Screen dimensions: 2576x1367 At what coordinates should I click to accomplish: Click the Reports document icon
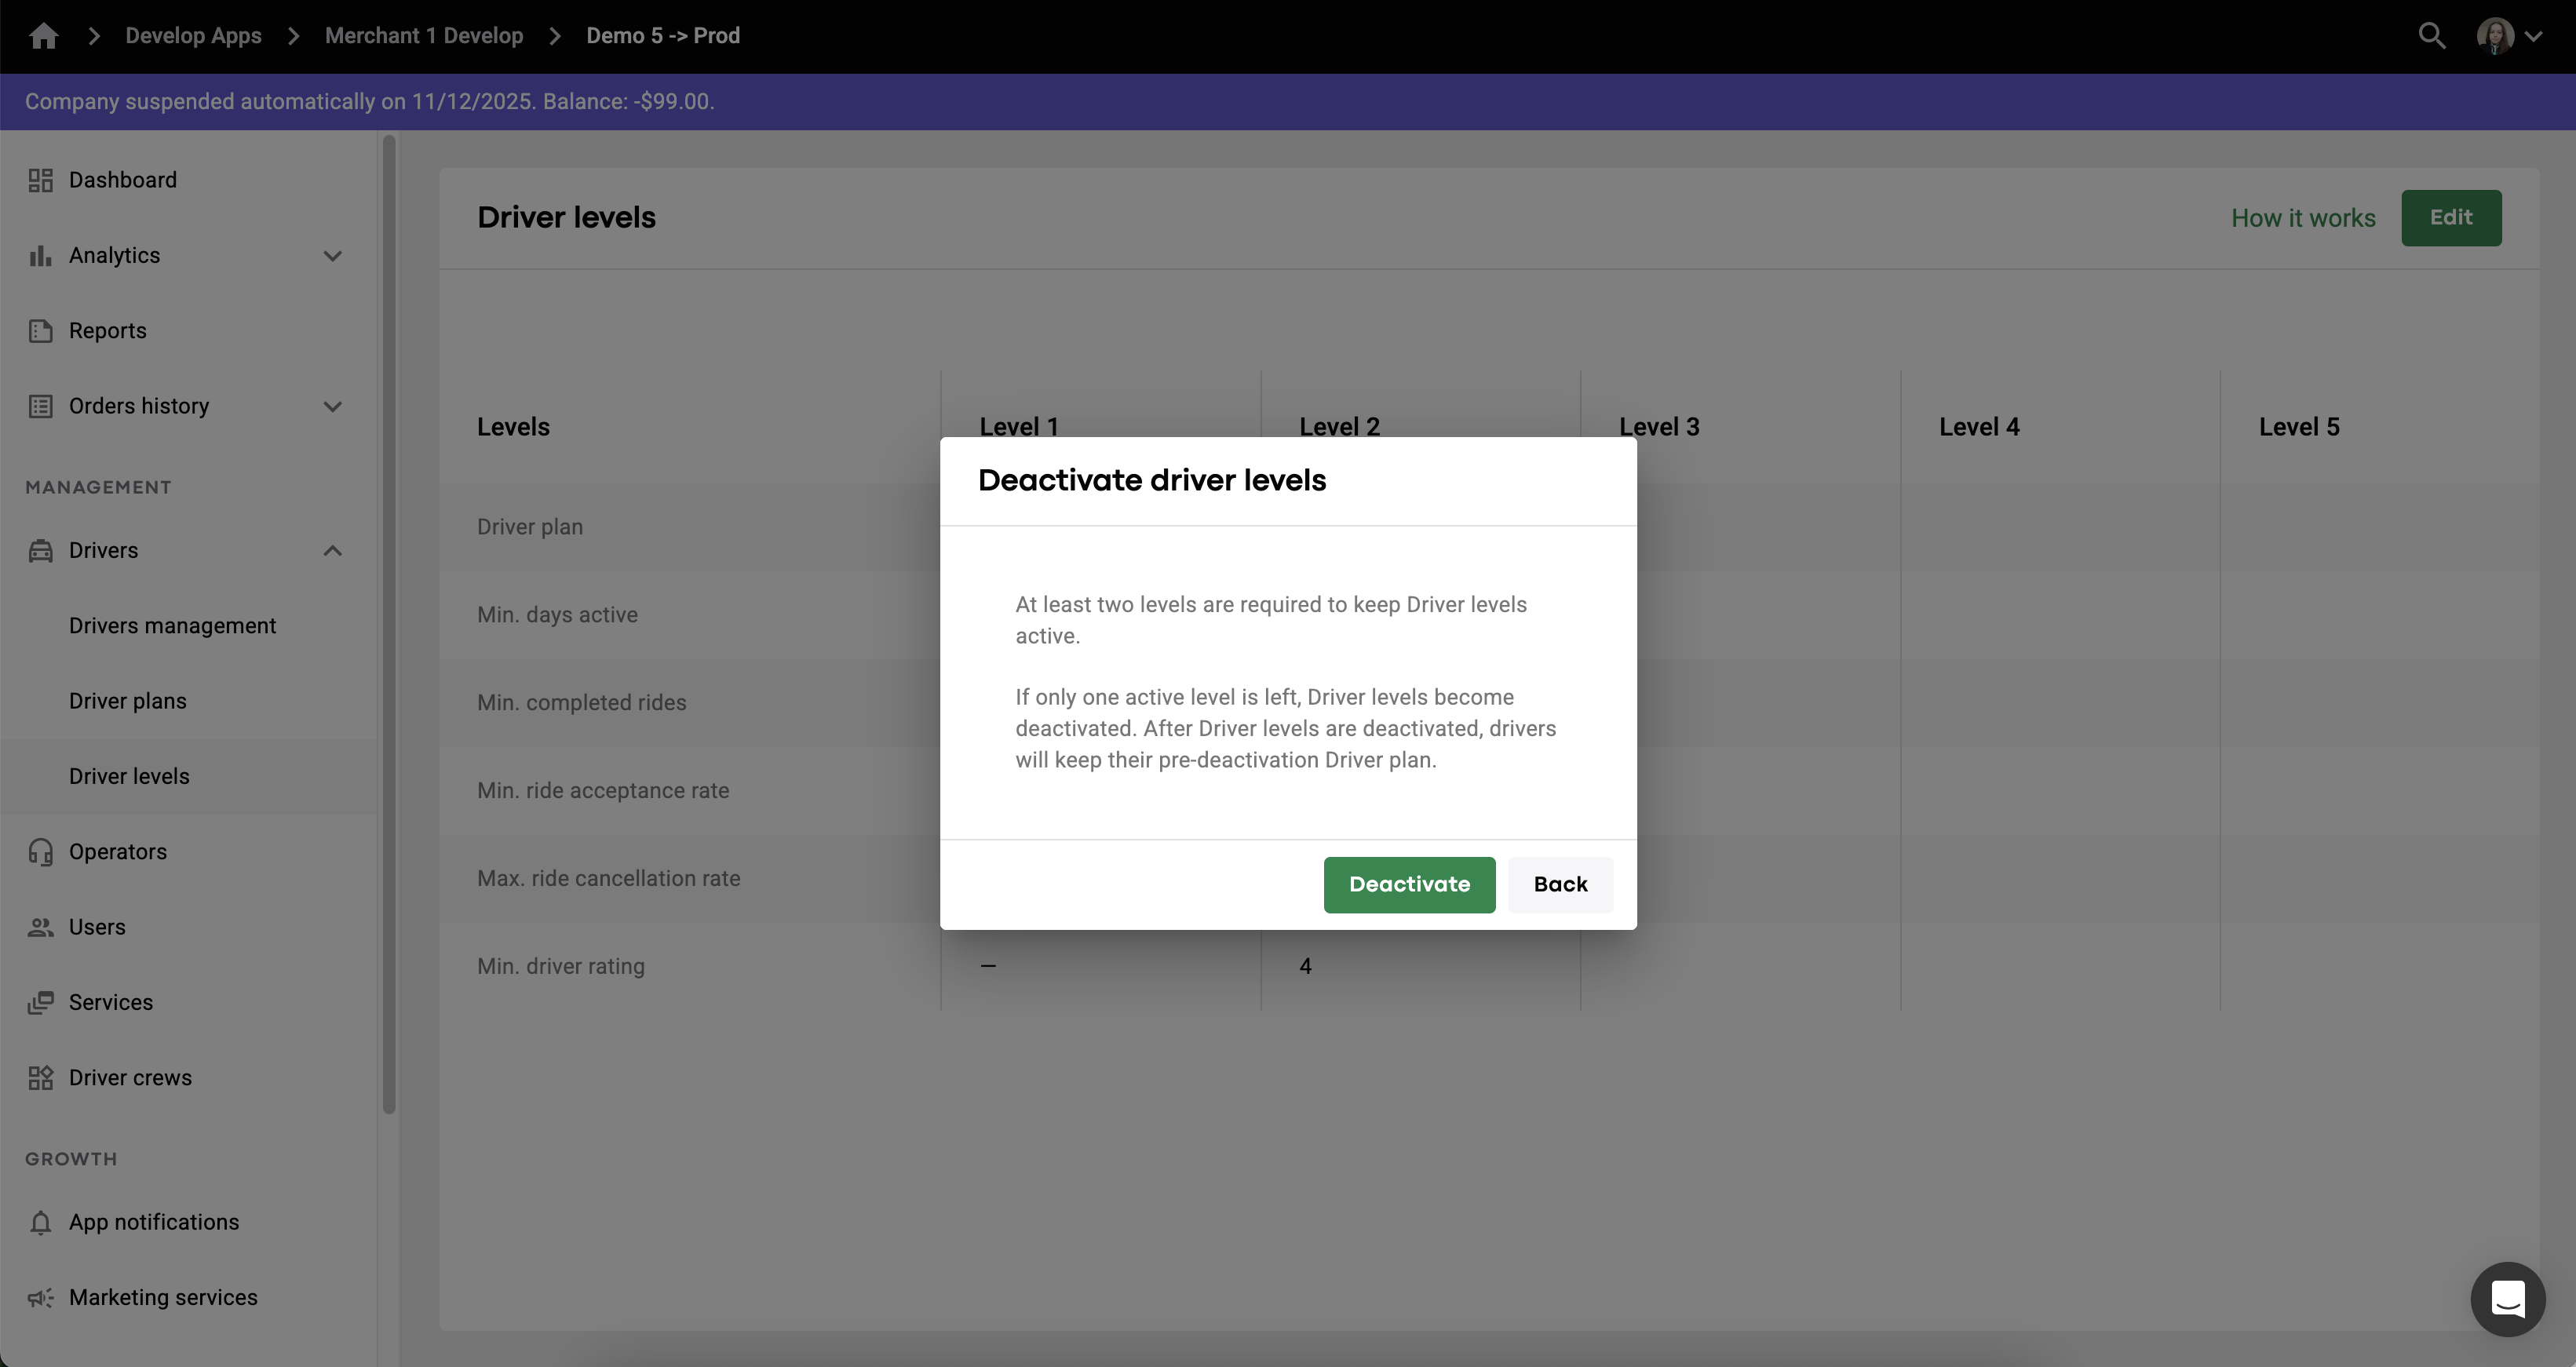(40, 331)
